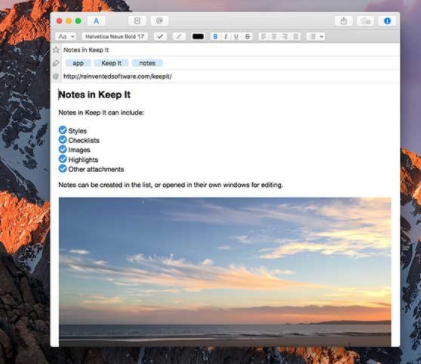This screenshot has height=364, width=421.
Task: Align text left
Action: click(264, 37)
